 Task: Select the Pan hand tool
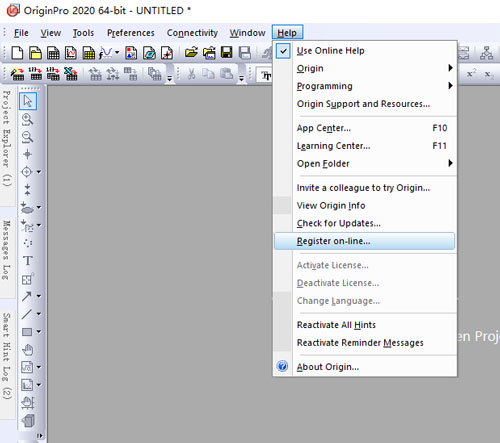[x=27, y=349]
